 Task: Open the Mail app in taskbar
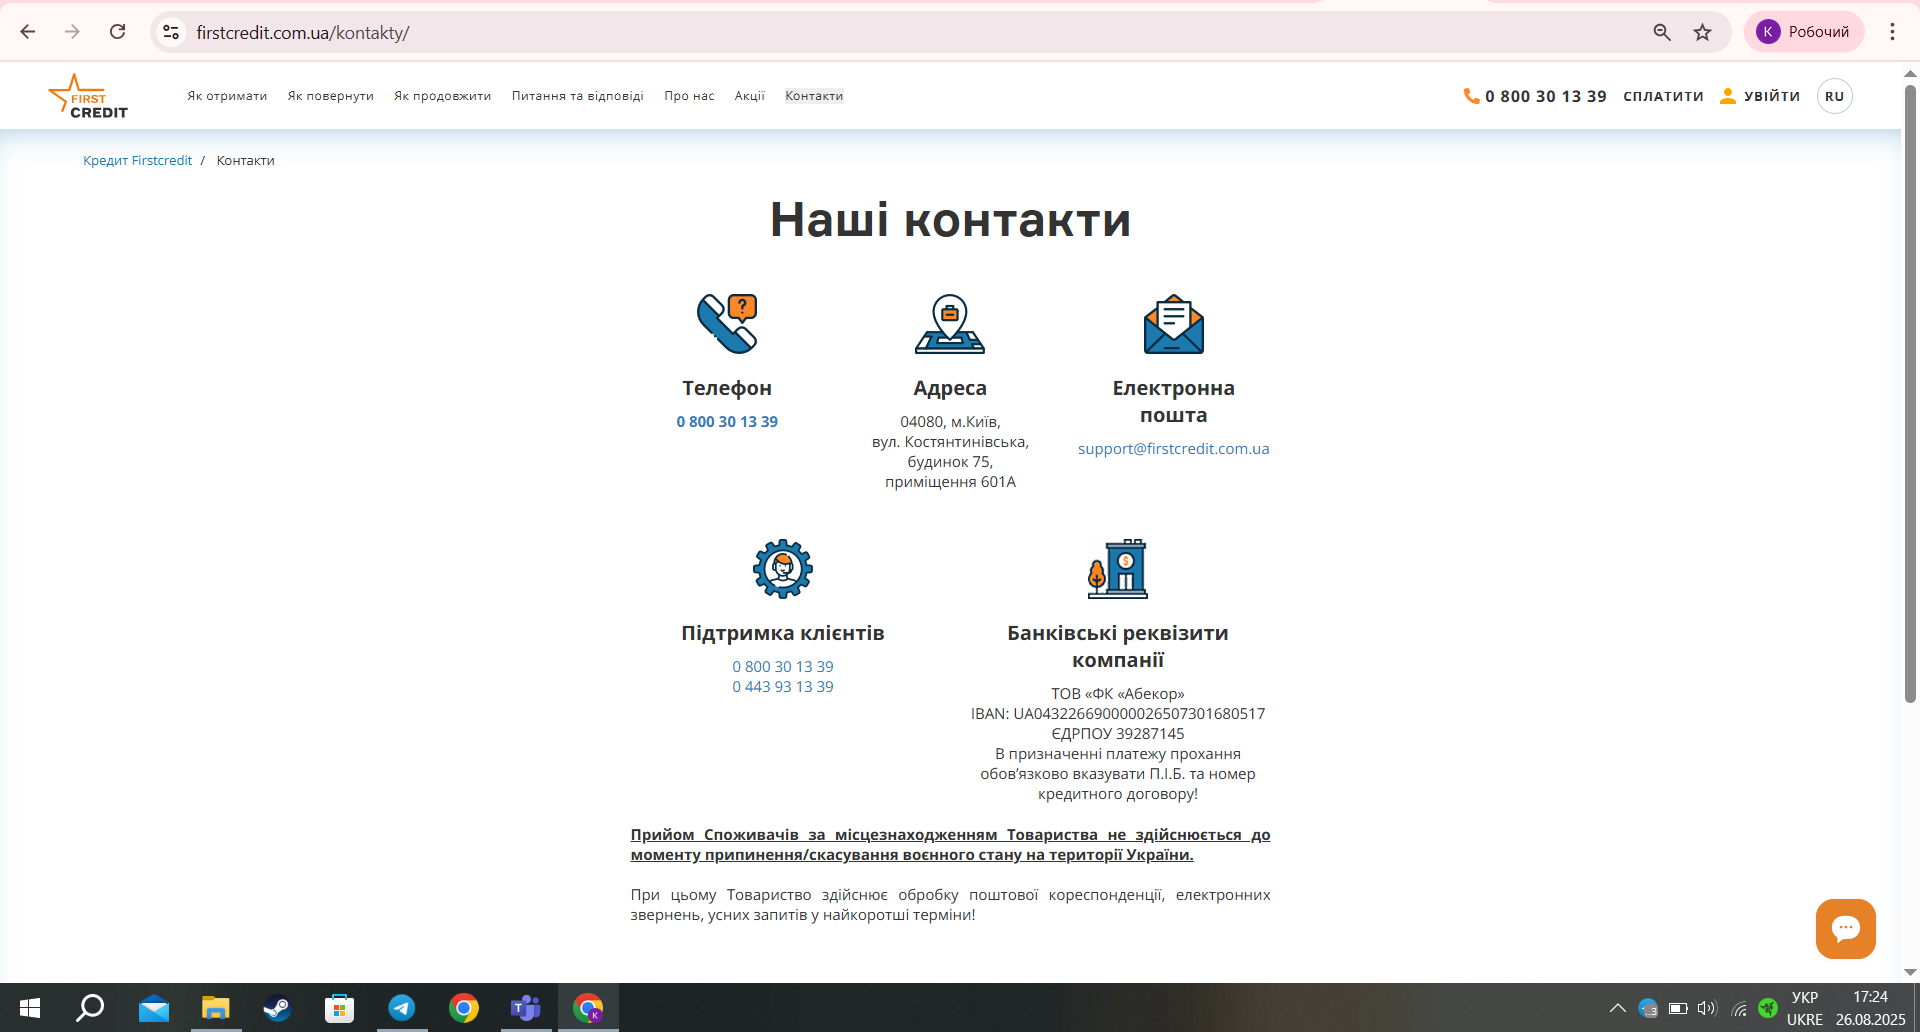(x=153, y=1008)
